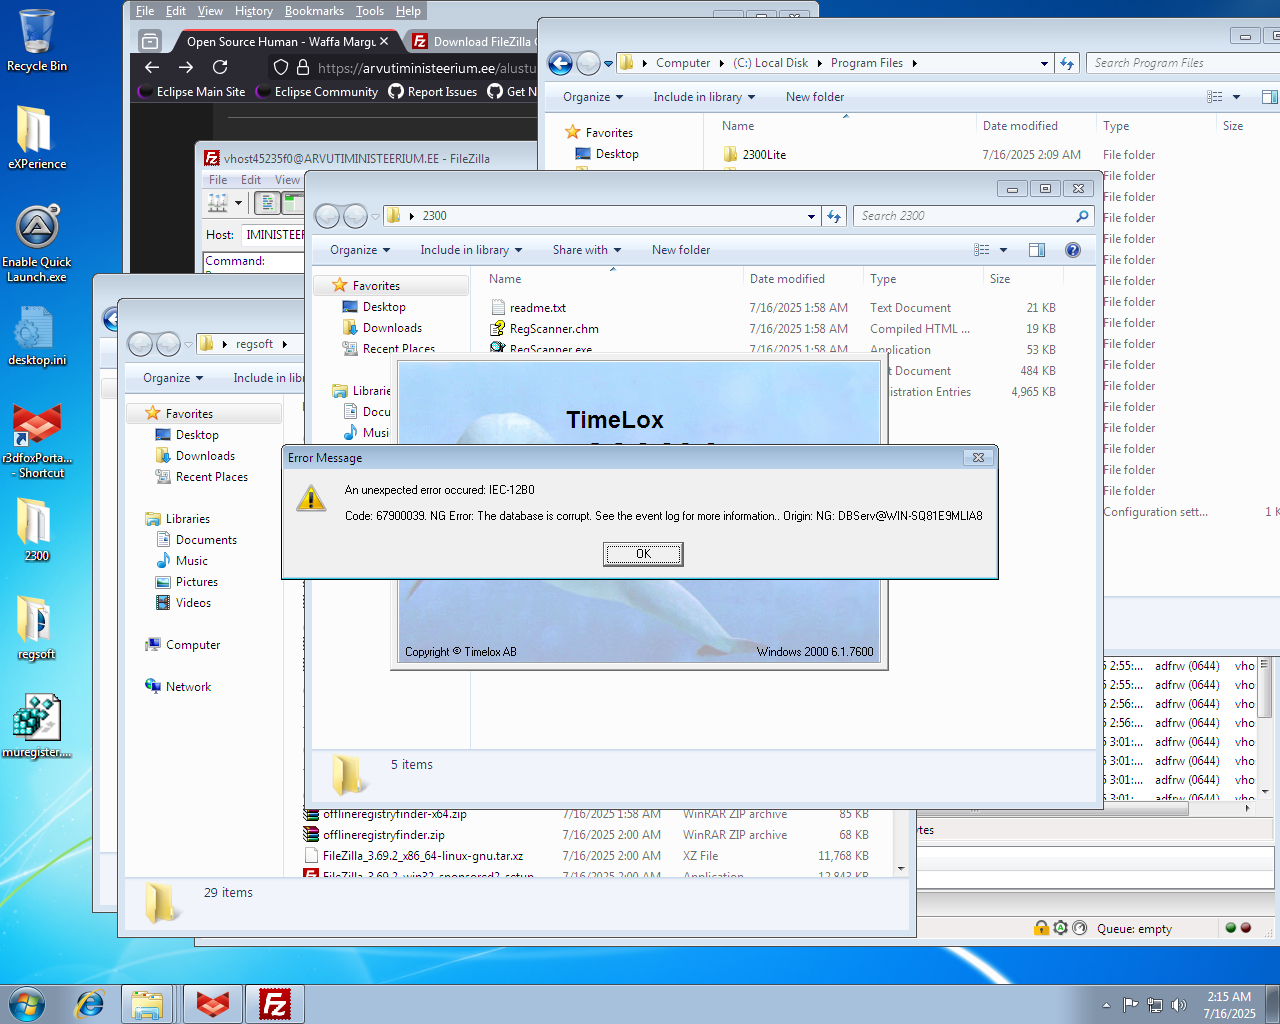This screenshot has height=1024, width=1280.
Task: Refresh Program Files address bar
Action: pos(1067,63)
